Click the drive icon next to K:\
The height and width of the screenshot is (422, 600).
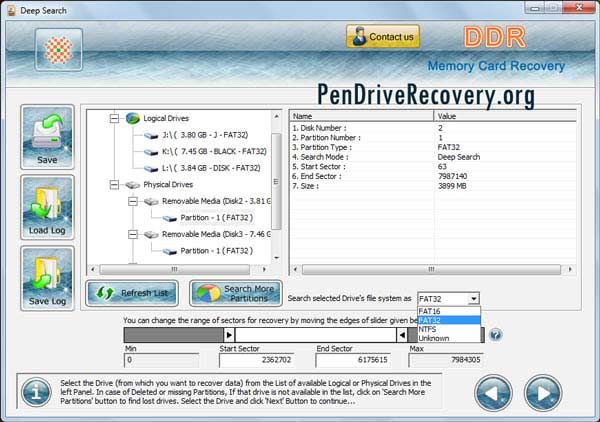[x=151, y=152]
